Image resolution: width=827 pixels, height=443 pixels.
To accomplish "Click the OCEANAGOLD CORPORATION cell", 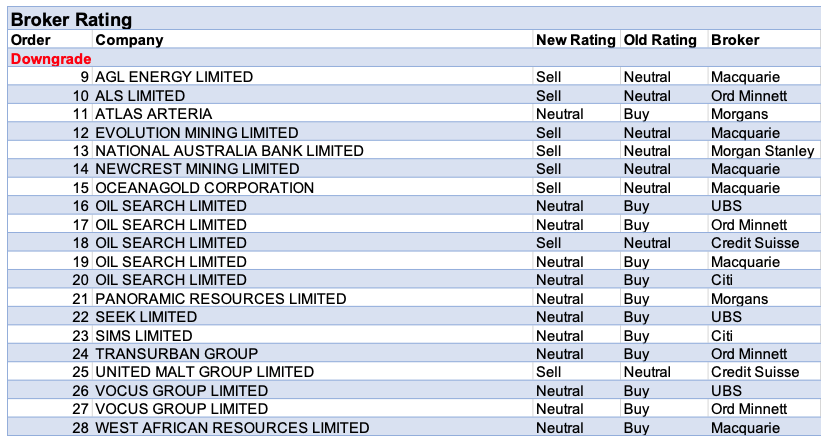I will tap(204, 188).
